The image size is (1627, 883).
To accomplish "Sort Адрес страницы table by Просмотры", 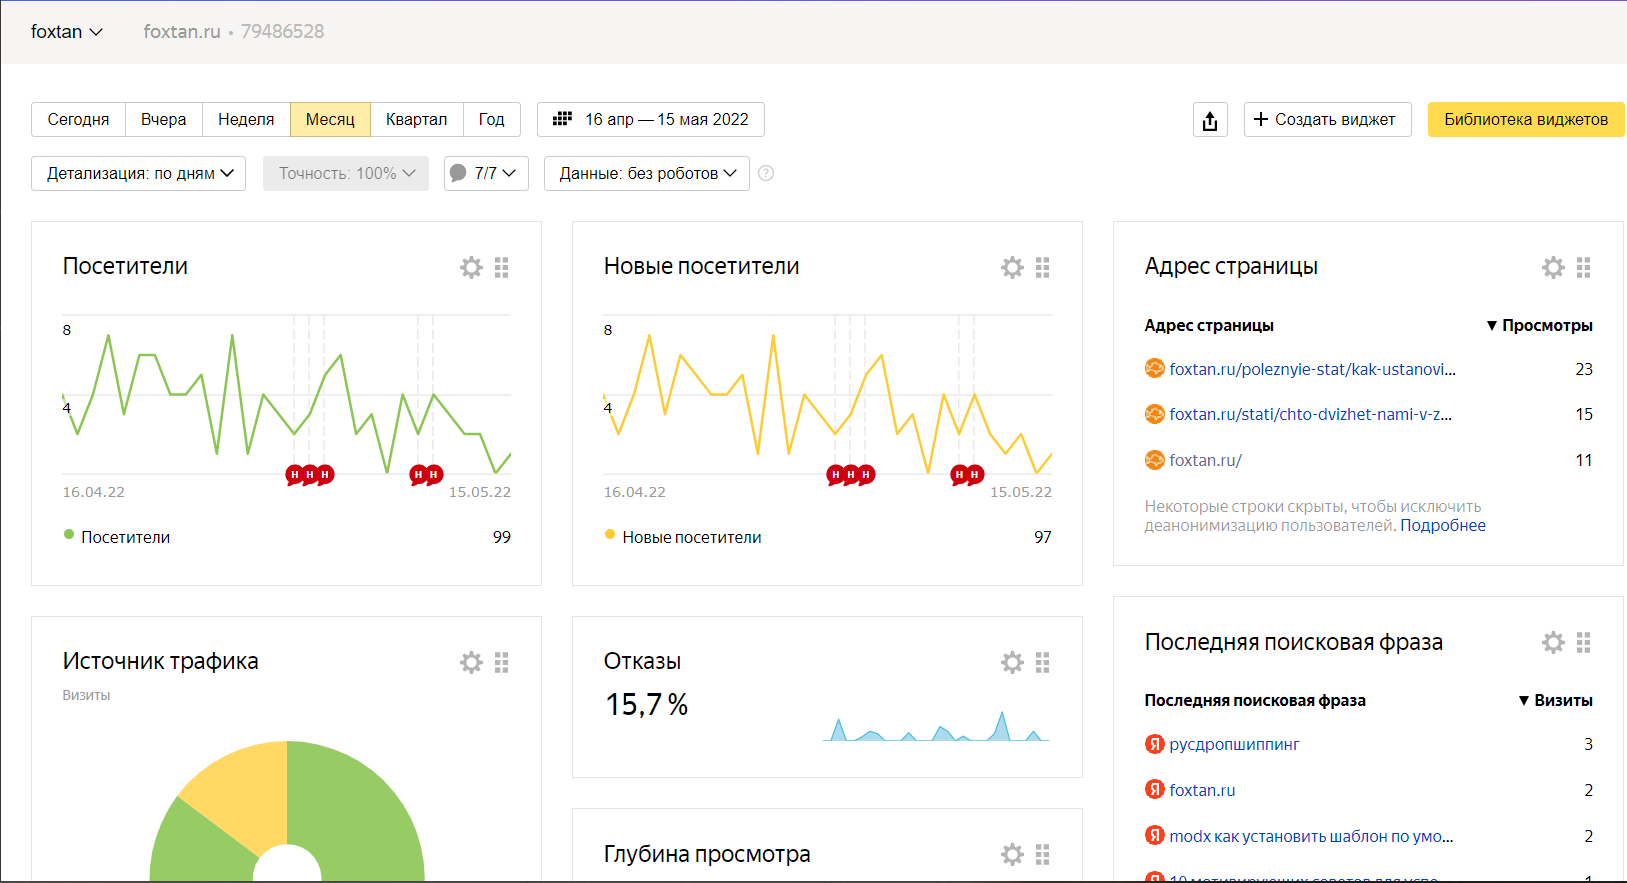I will (x=1539, y=326).
